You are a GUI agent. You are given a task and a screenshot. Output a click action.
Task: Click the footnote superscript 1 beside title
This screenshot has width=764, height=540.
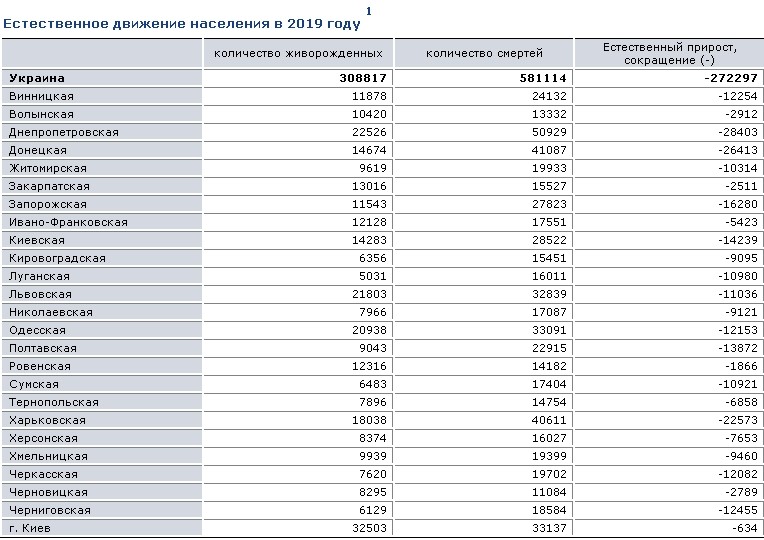tap(369, 11)
